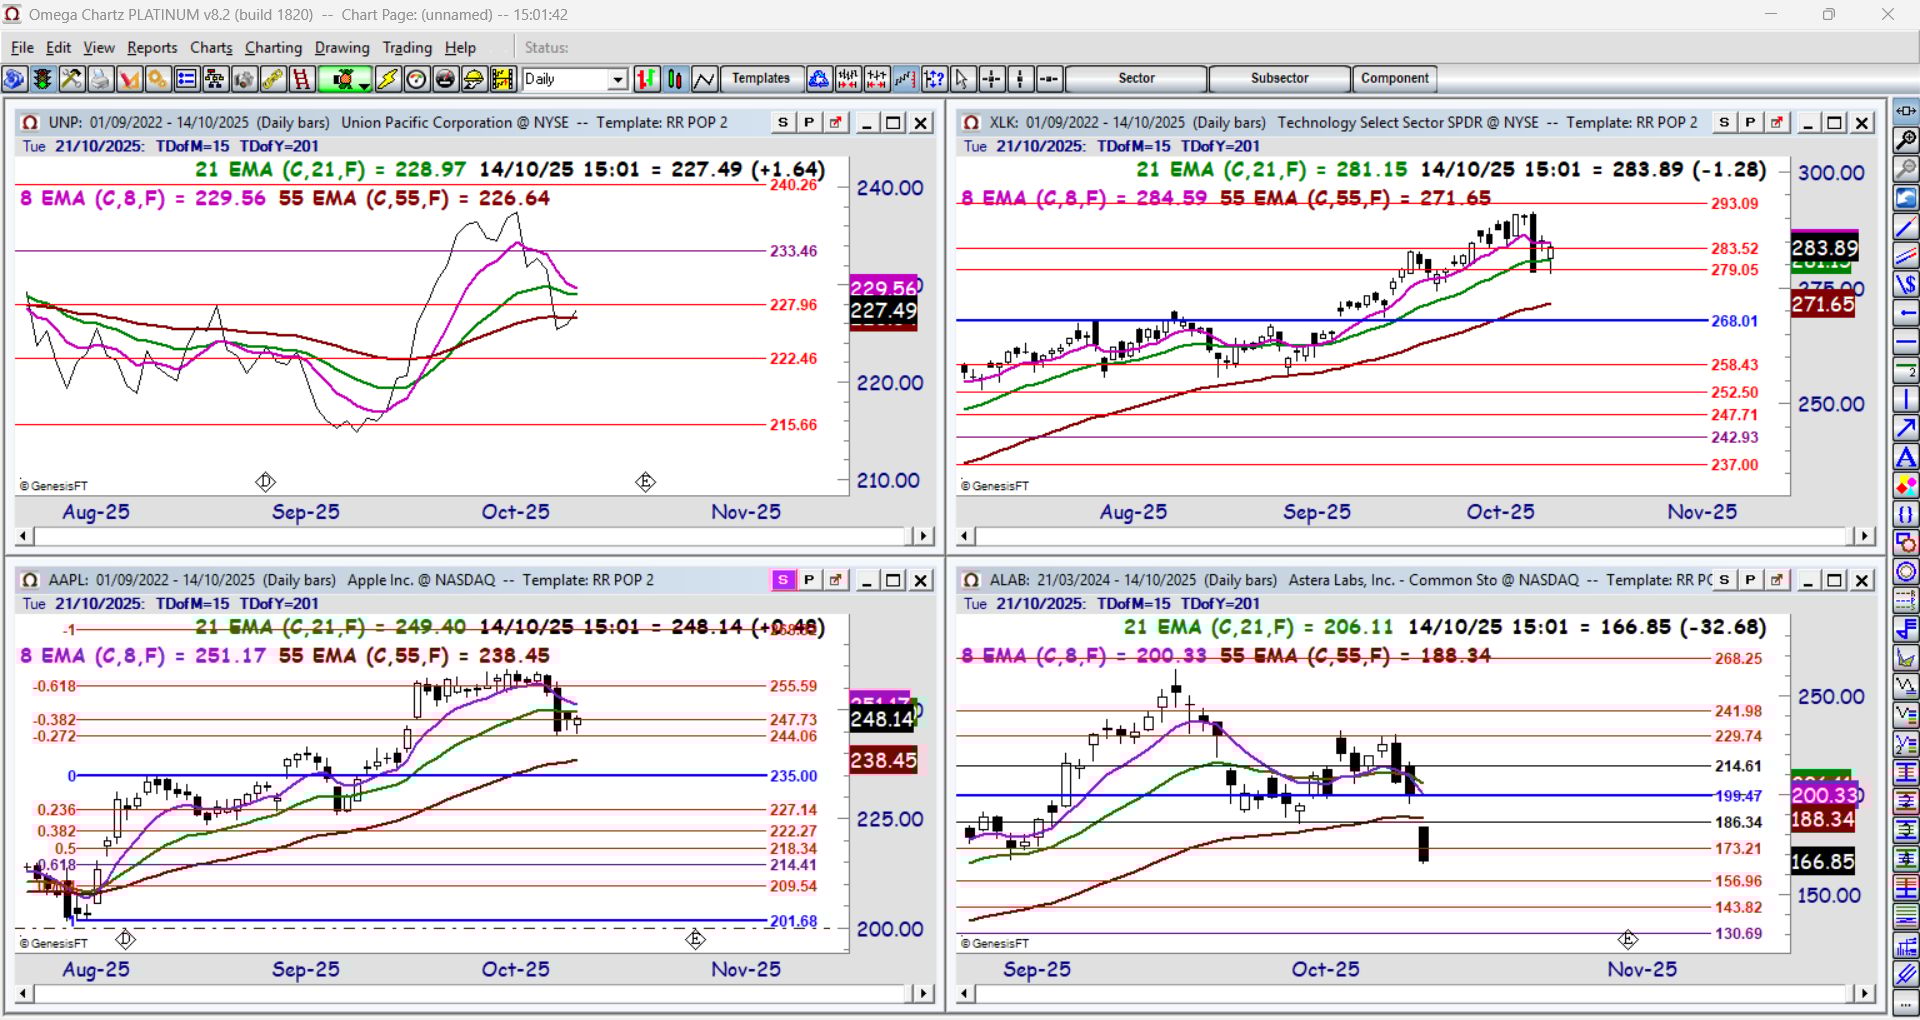Click the lightning bolt toolbar icon
Screen dimensions: 1920x1020
tap(388, 79)
